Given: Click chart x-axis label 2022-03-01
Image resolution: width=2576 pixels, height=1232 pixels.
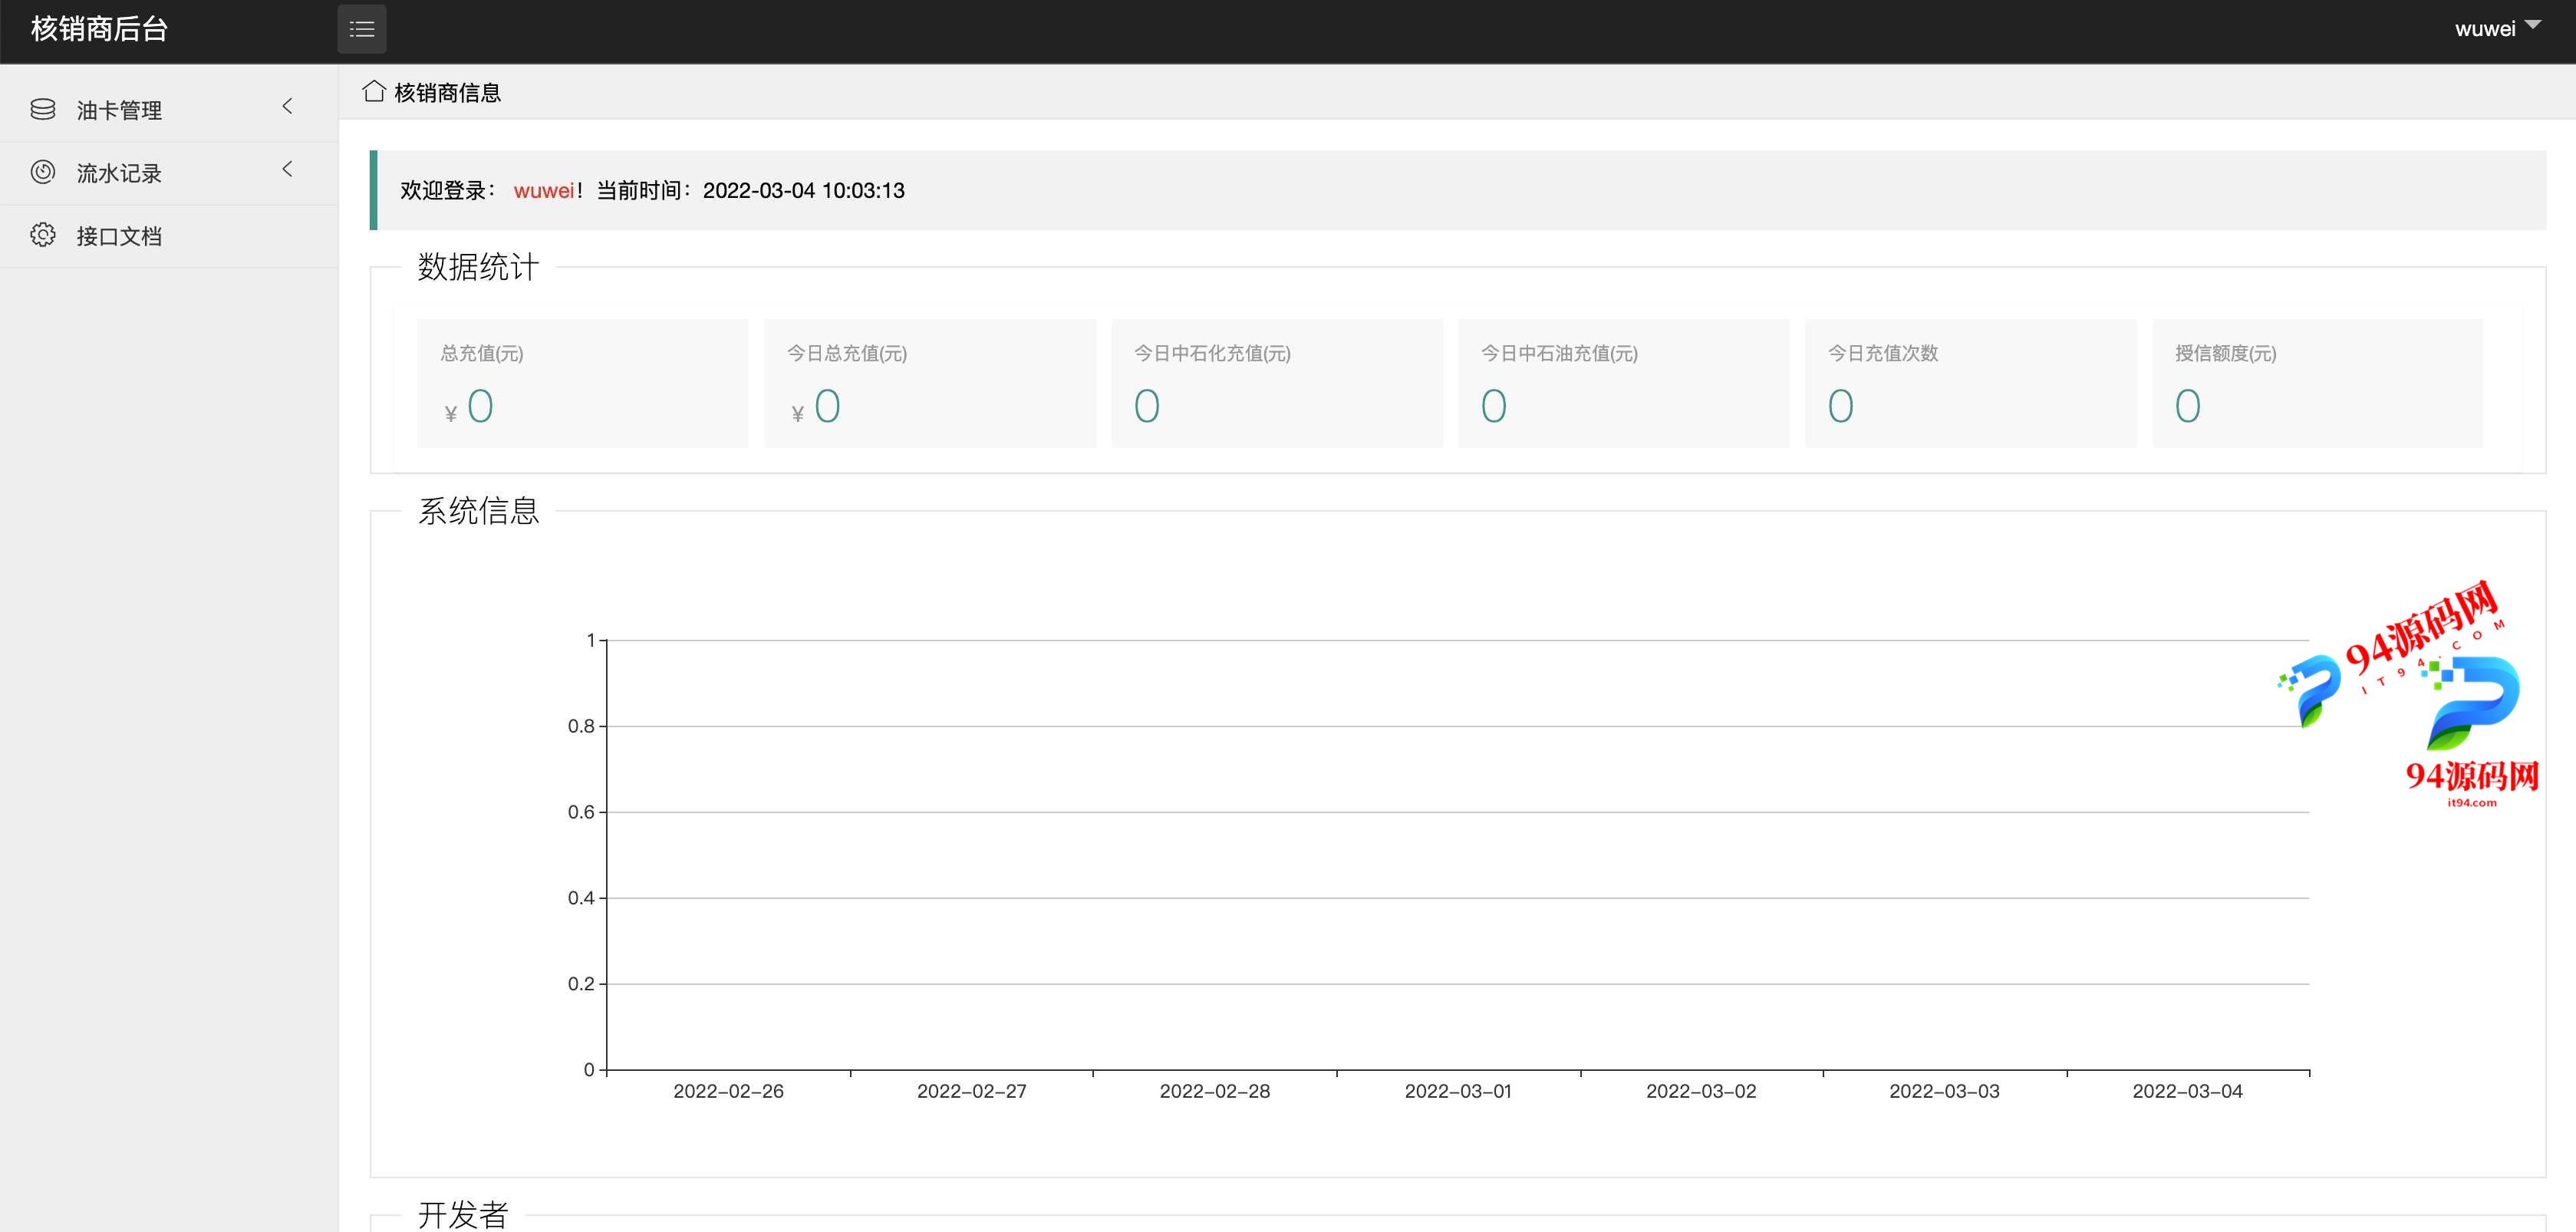Looking at the screenshot, I should (x=1458, y=1091).
